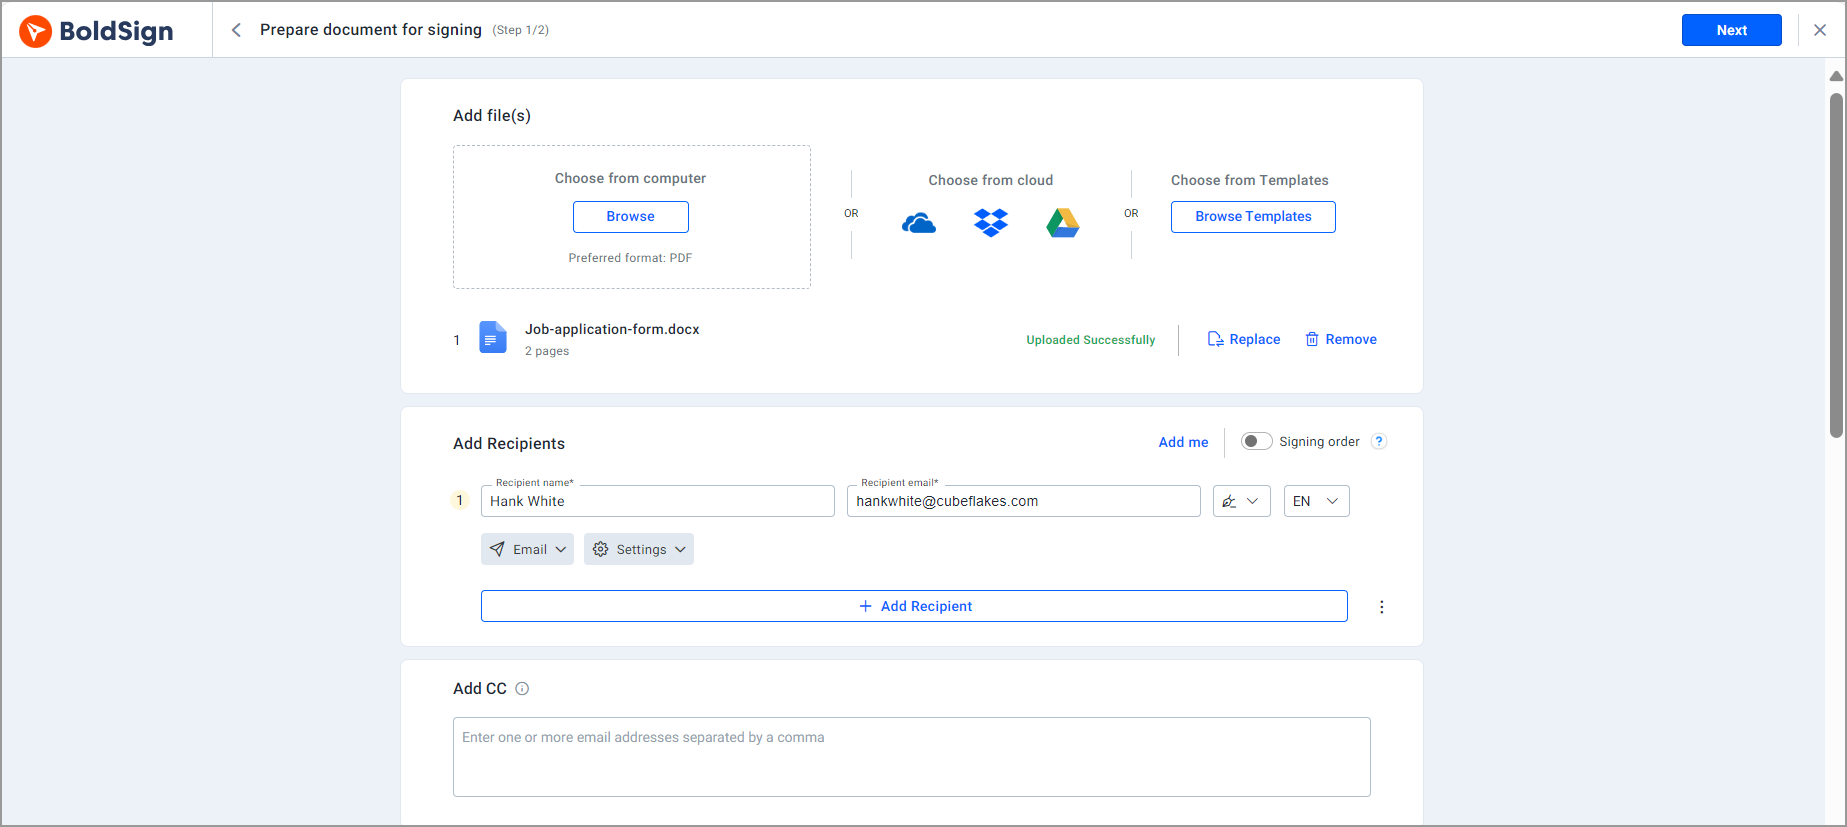The image size is (1847, 827).
Task: Click the scrollbar up arrow
Action: click(x=1836, y=76)
